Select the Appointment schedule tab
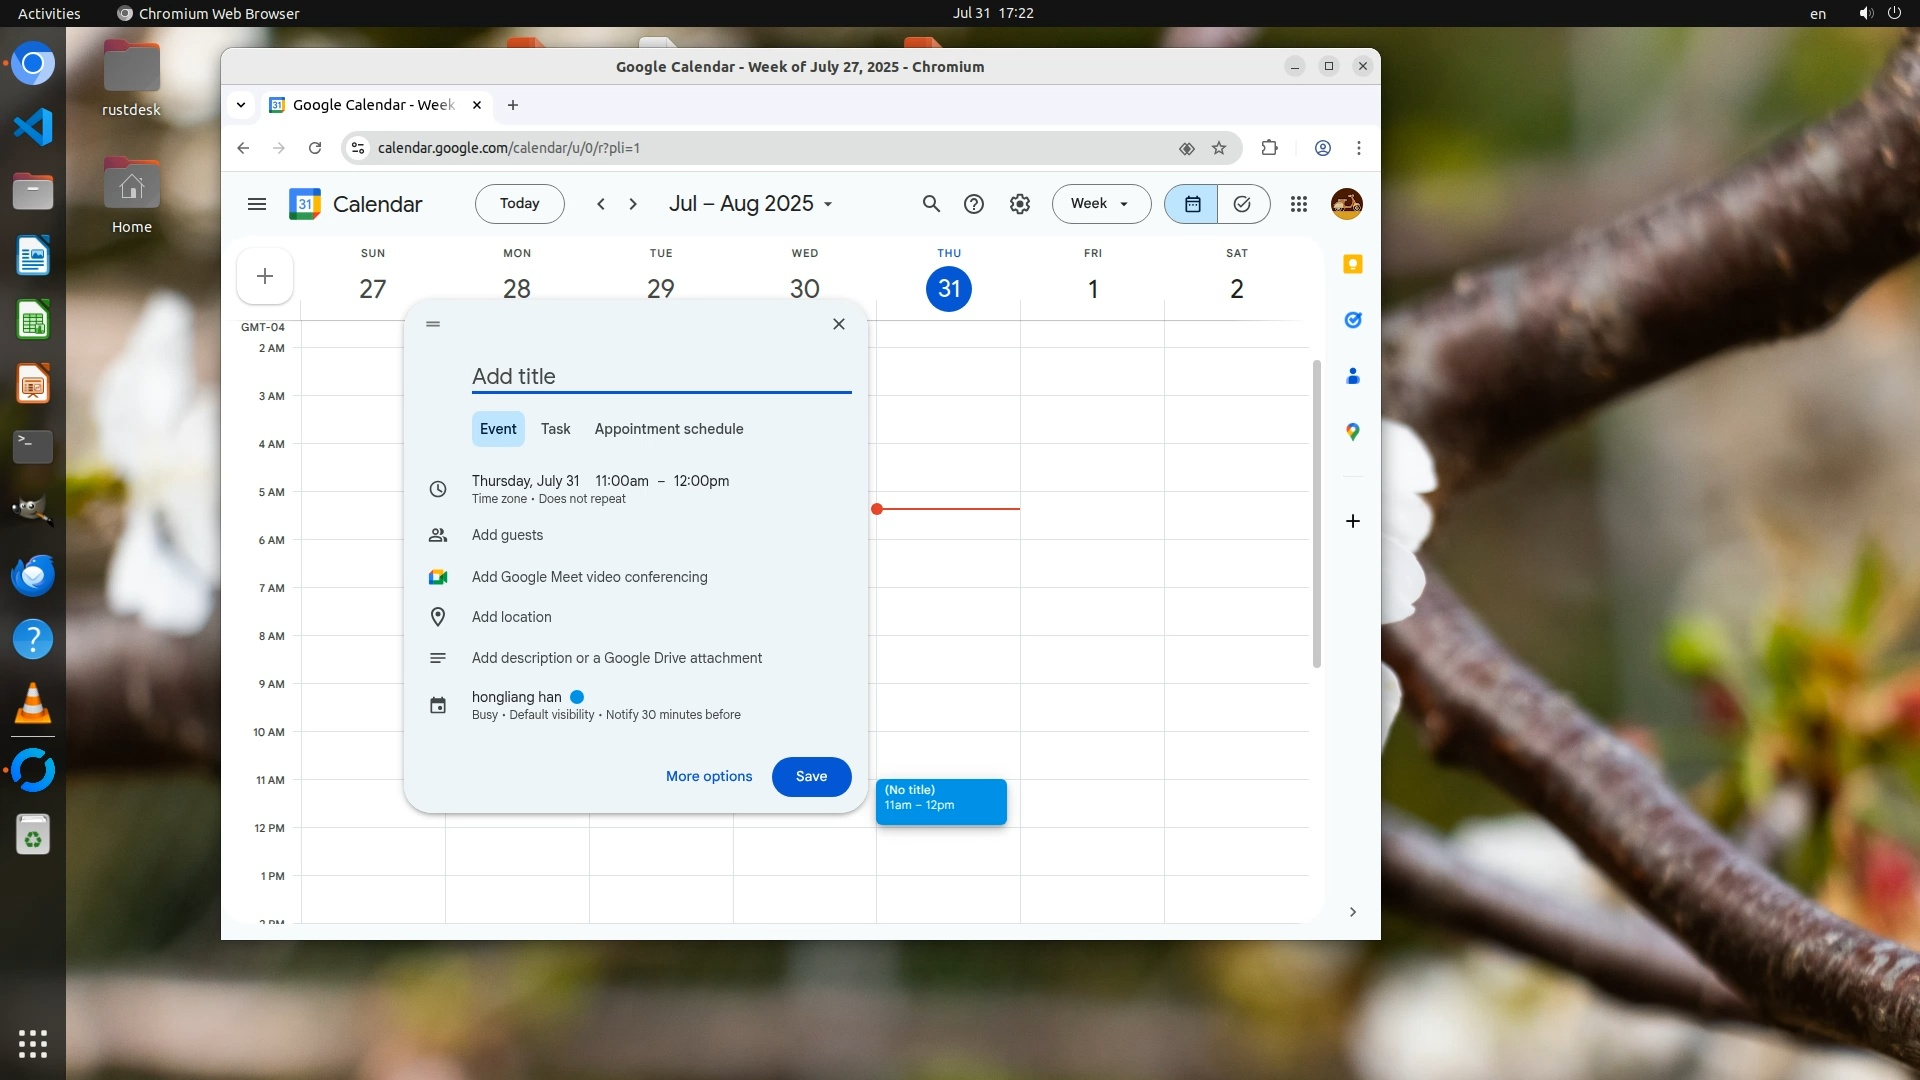The height and width of the screenshot is (1080, 1920). [x=668, y=429]
